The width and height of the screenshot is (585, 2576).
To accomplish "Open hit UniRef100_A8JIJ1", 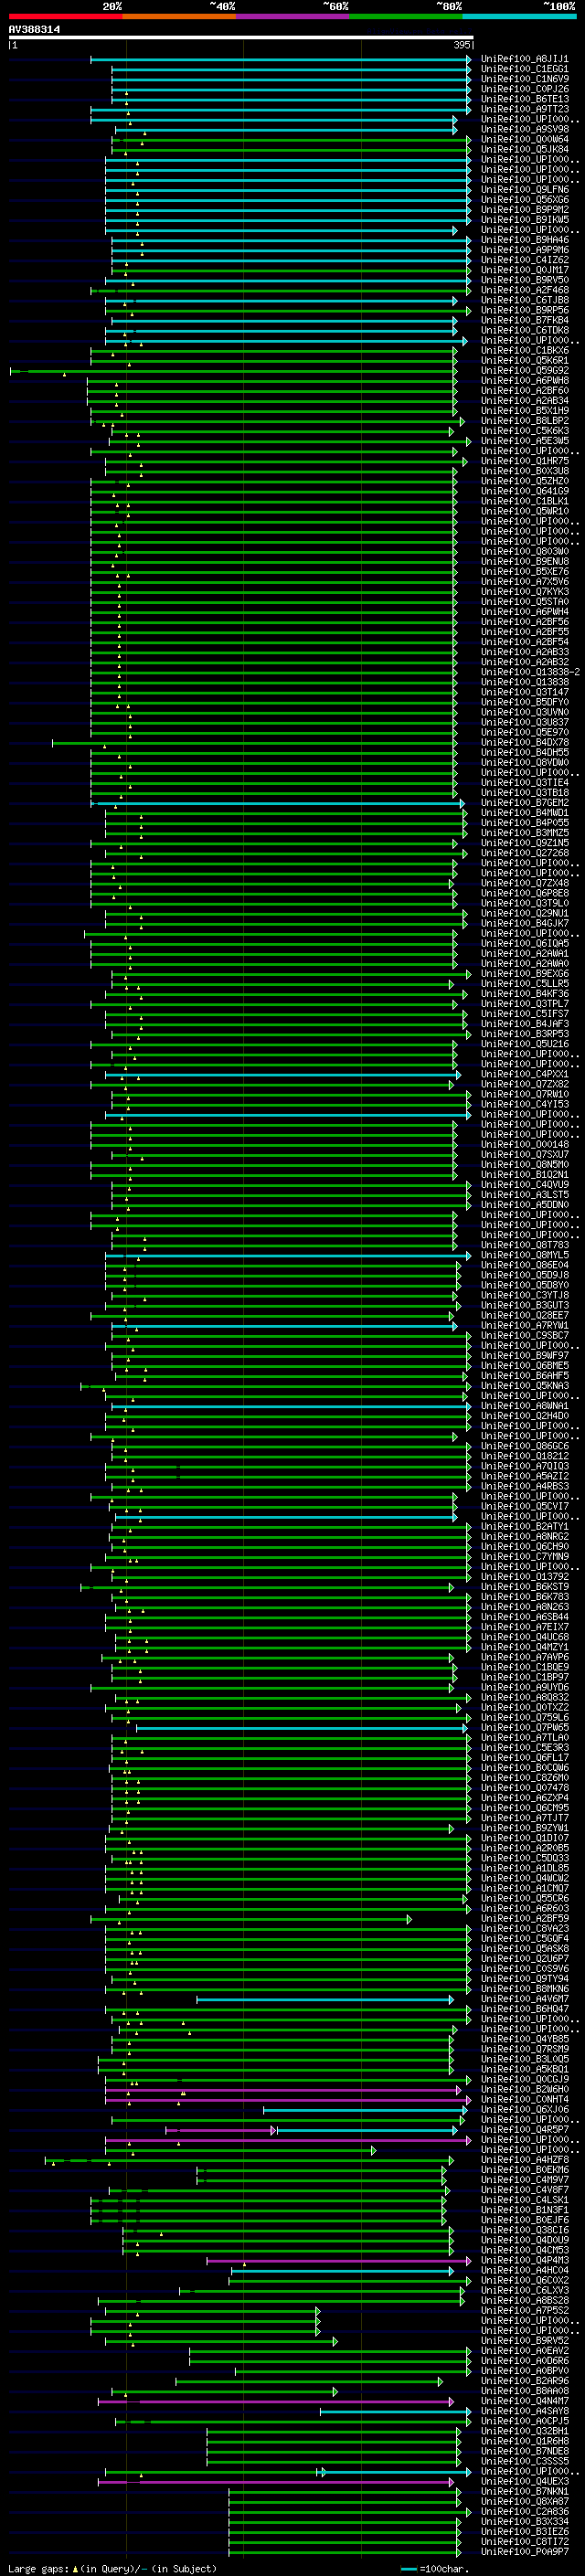I will (524, 59).
